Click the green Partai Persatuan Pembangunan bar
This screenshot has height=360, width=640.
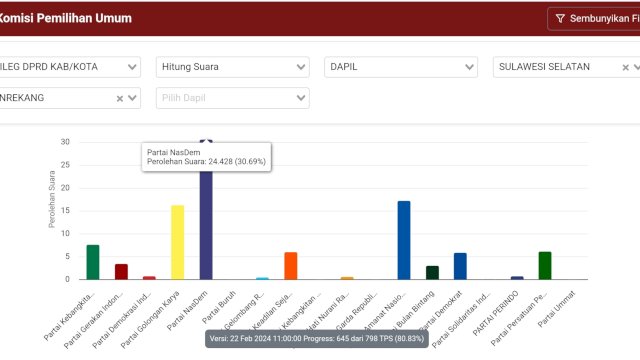pos(545,266)
